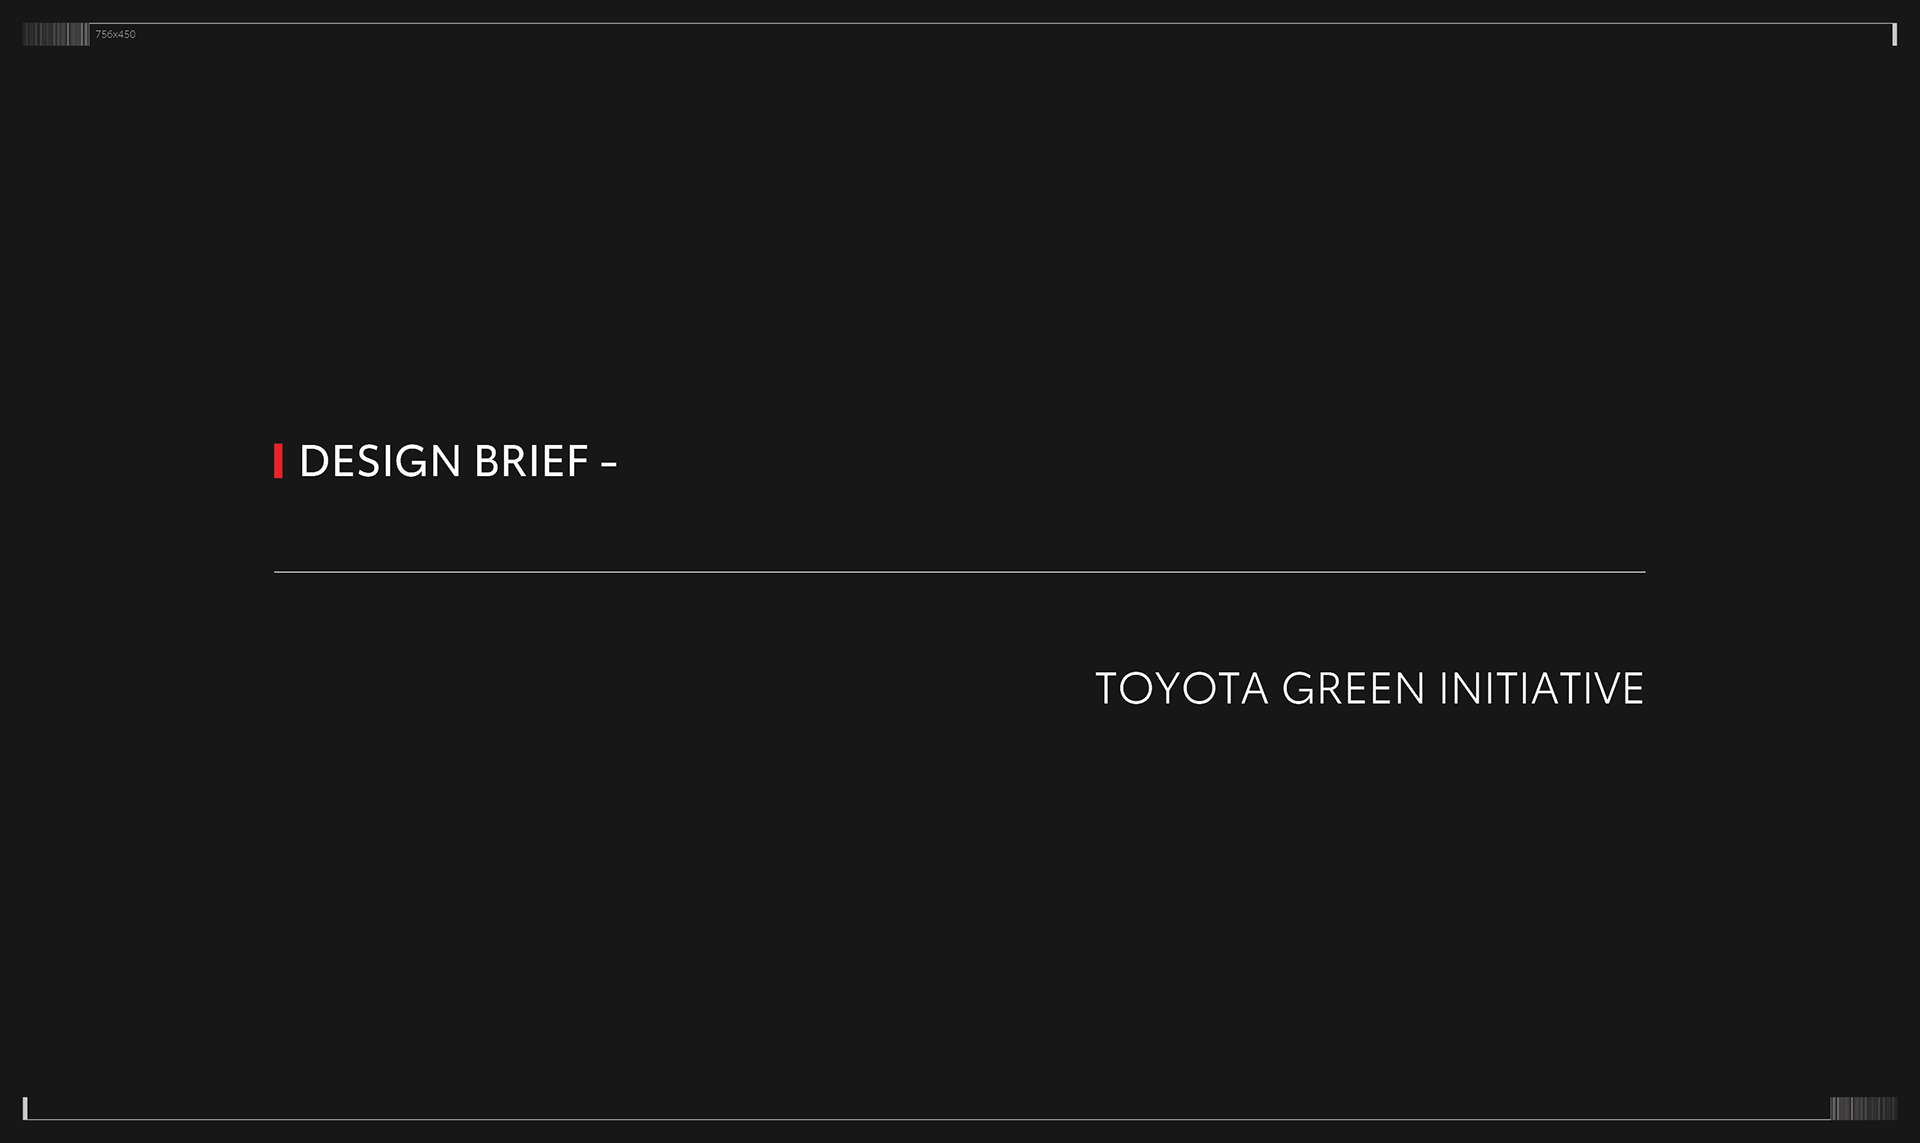Screen dimensions: 1920x1143
Task: Click the bottom-left vertical corner marker
Action: 25,1108
